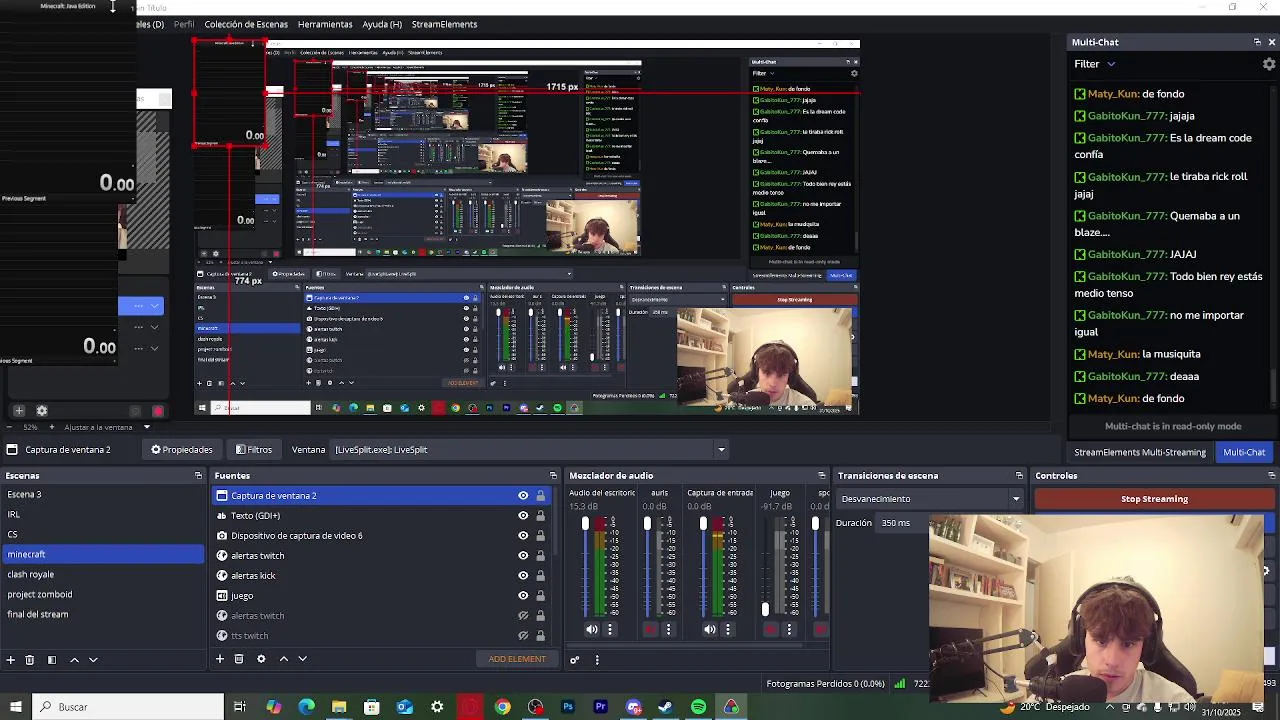This screenshot has height=720, width=1280.
Task: Select the final del stream scene
Action: (102, 614)
